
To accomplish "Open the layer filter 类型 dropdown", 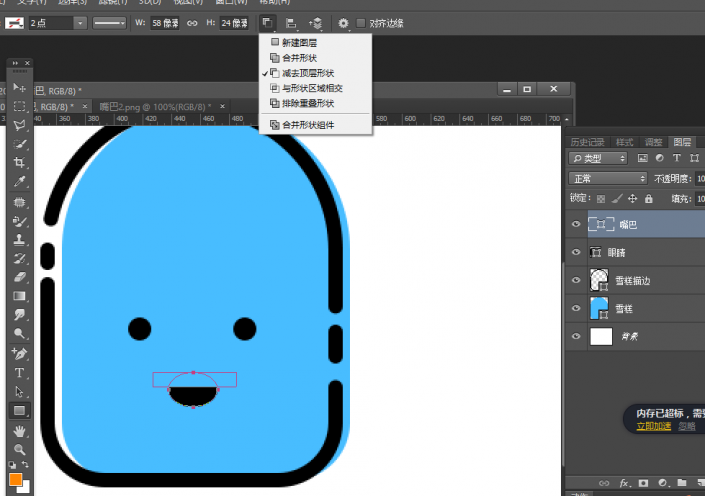I will [x=598, y=158].
